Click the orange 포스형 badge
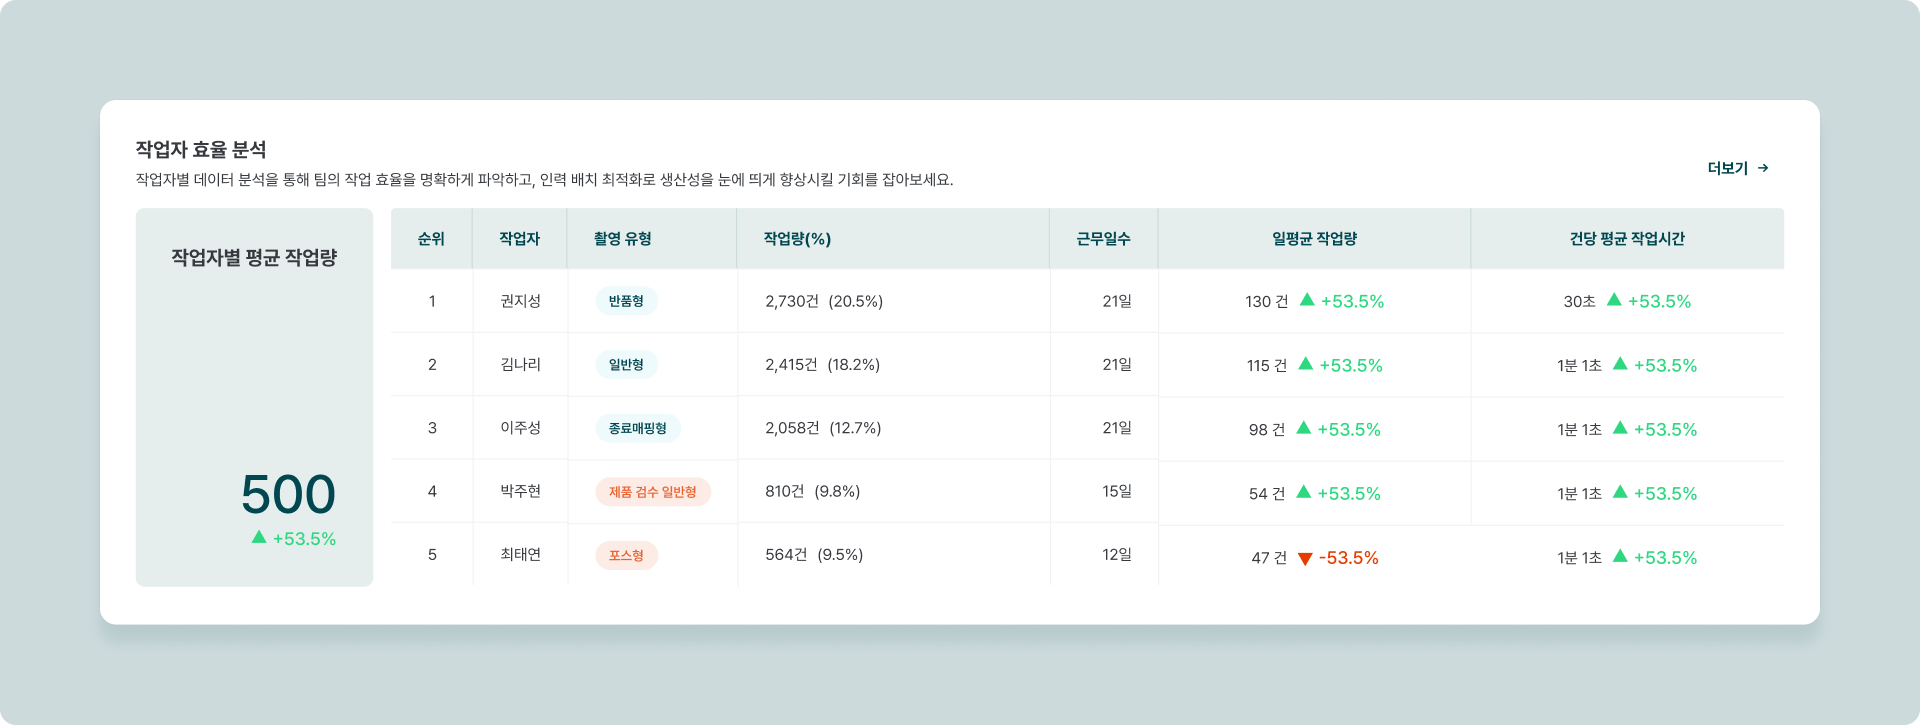 coord(626,555)
